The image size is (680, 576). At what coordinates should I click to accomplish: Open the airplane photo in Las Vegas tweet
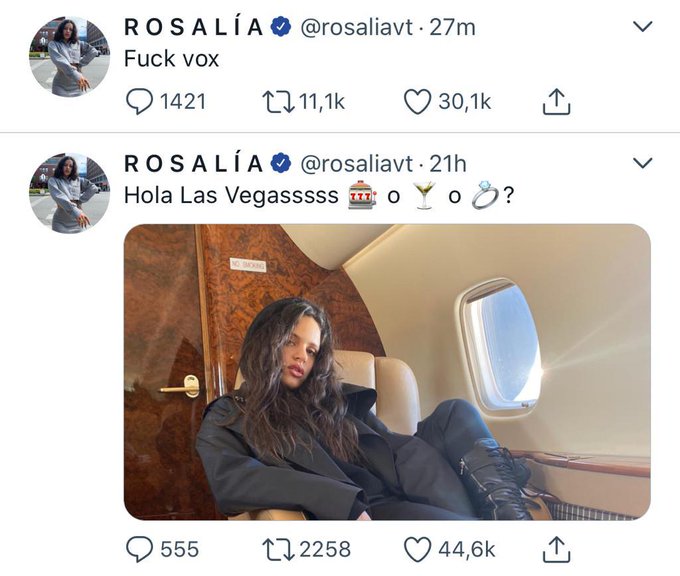(x=387, y=372)
